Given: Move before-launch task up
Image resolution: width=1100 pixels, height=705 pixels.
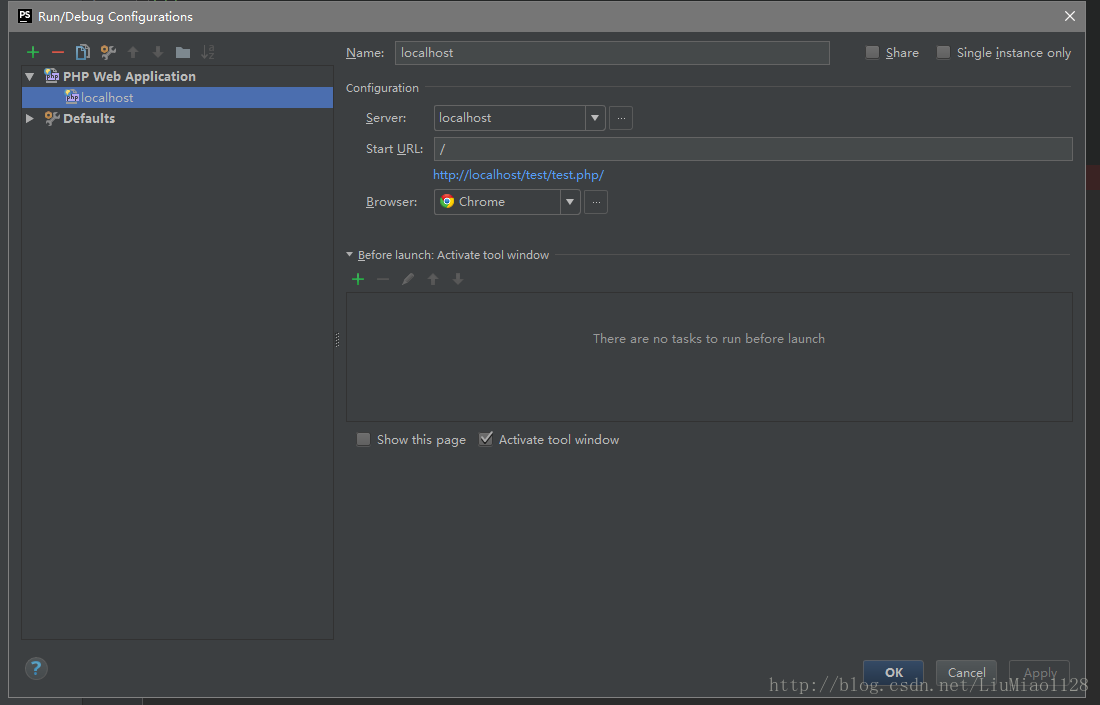Looking at the screenshot, I should click(x=433, y=279).
